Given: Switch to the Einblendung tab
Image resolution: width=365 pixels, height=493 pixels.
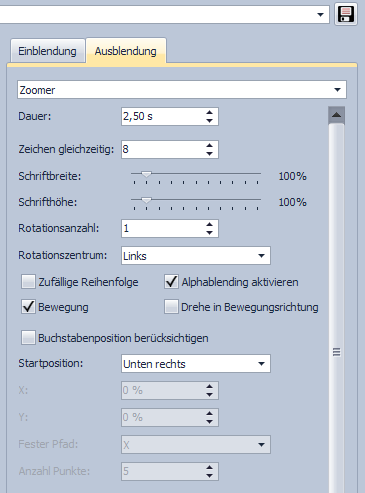Looking at the screenshot, I should coord(47,51).
